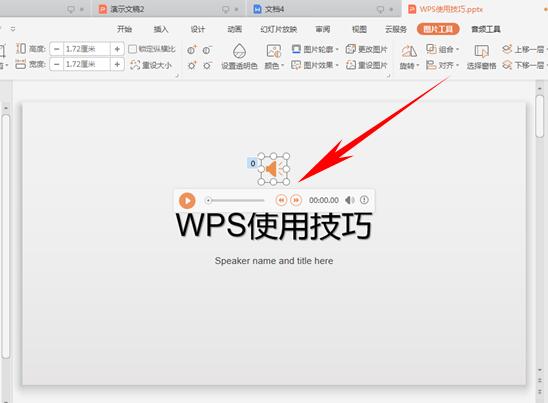Click the WPS使用技巧 title text
548x403 pixels.
274,226
